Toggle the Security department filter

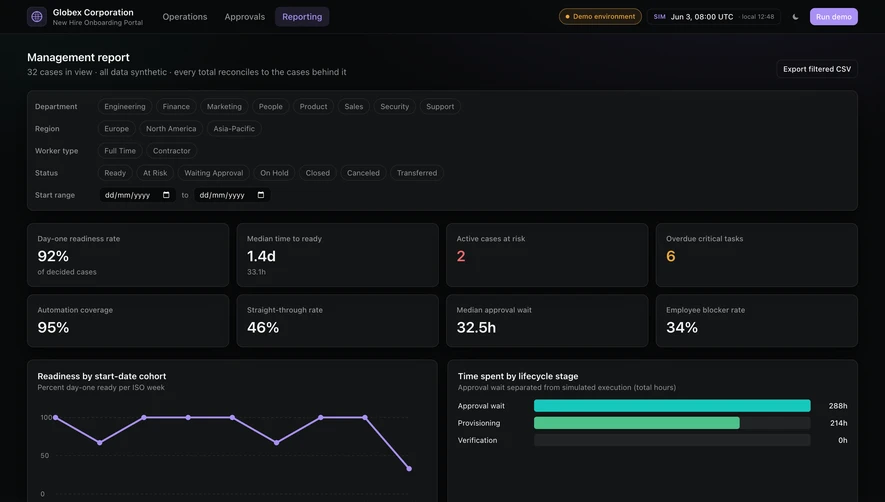coord(395,106)
